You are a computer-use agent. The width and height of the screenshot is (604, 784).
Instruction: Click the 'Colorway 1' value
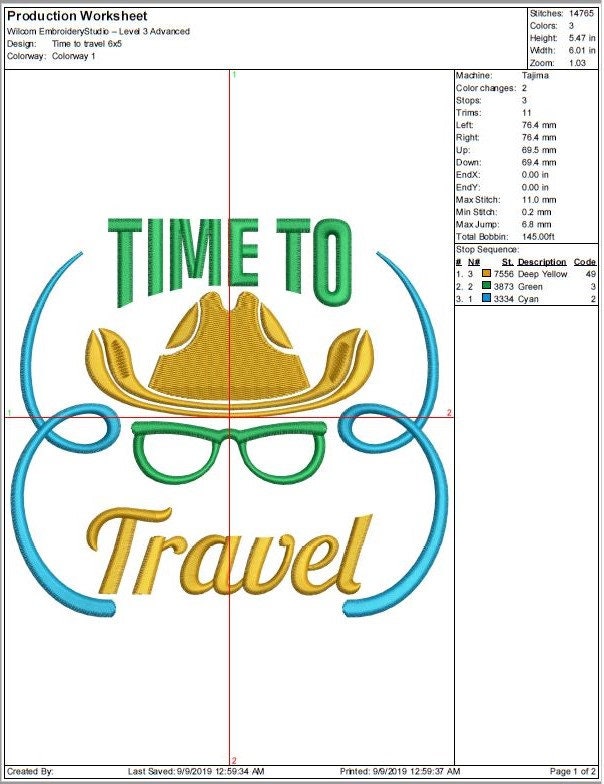click(x=74, y=56)
